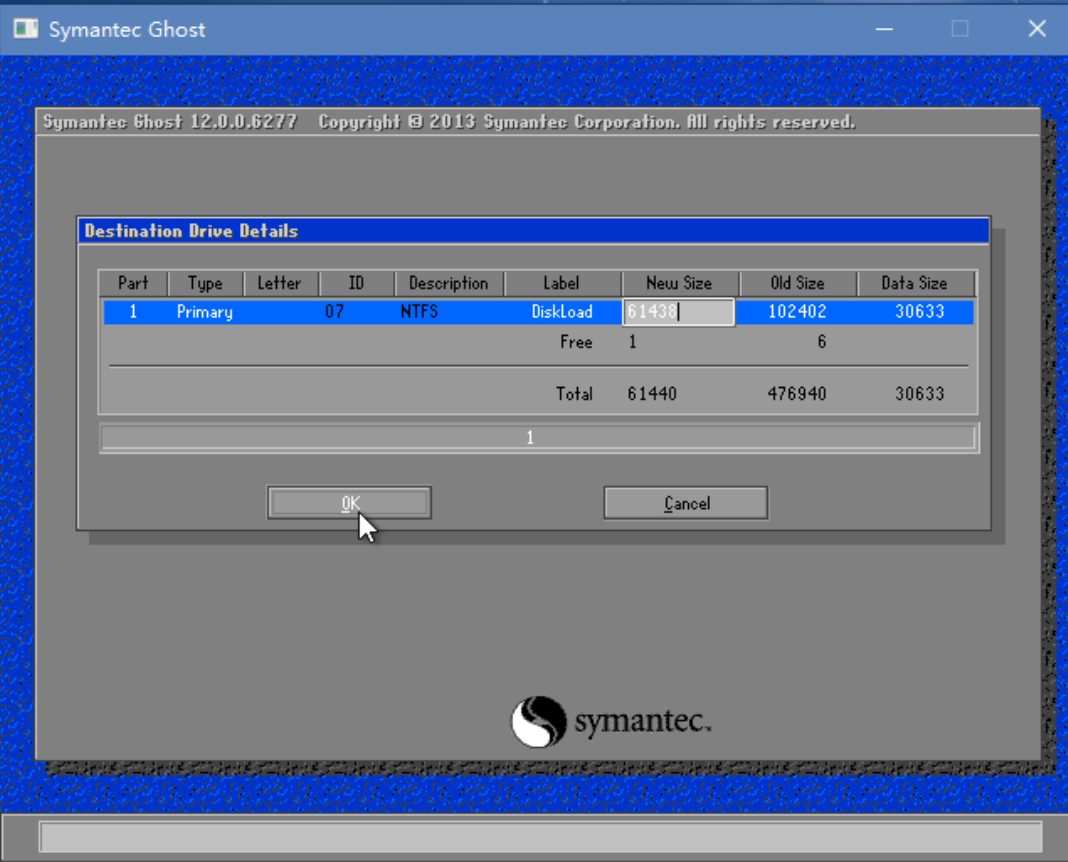Viewport: 1068px width, 862px height.
Task: Click the Total row label
Action: [574, 394]
